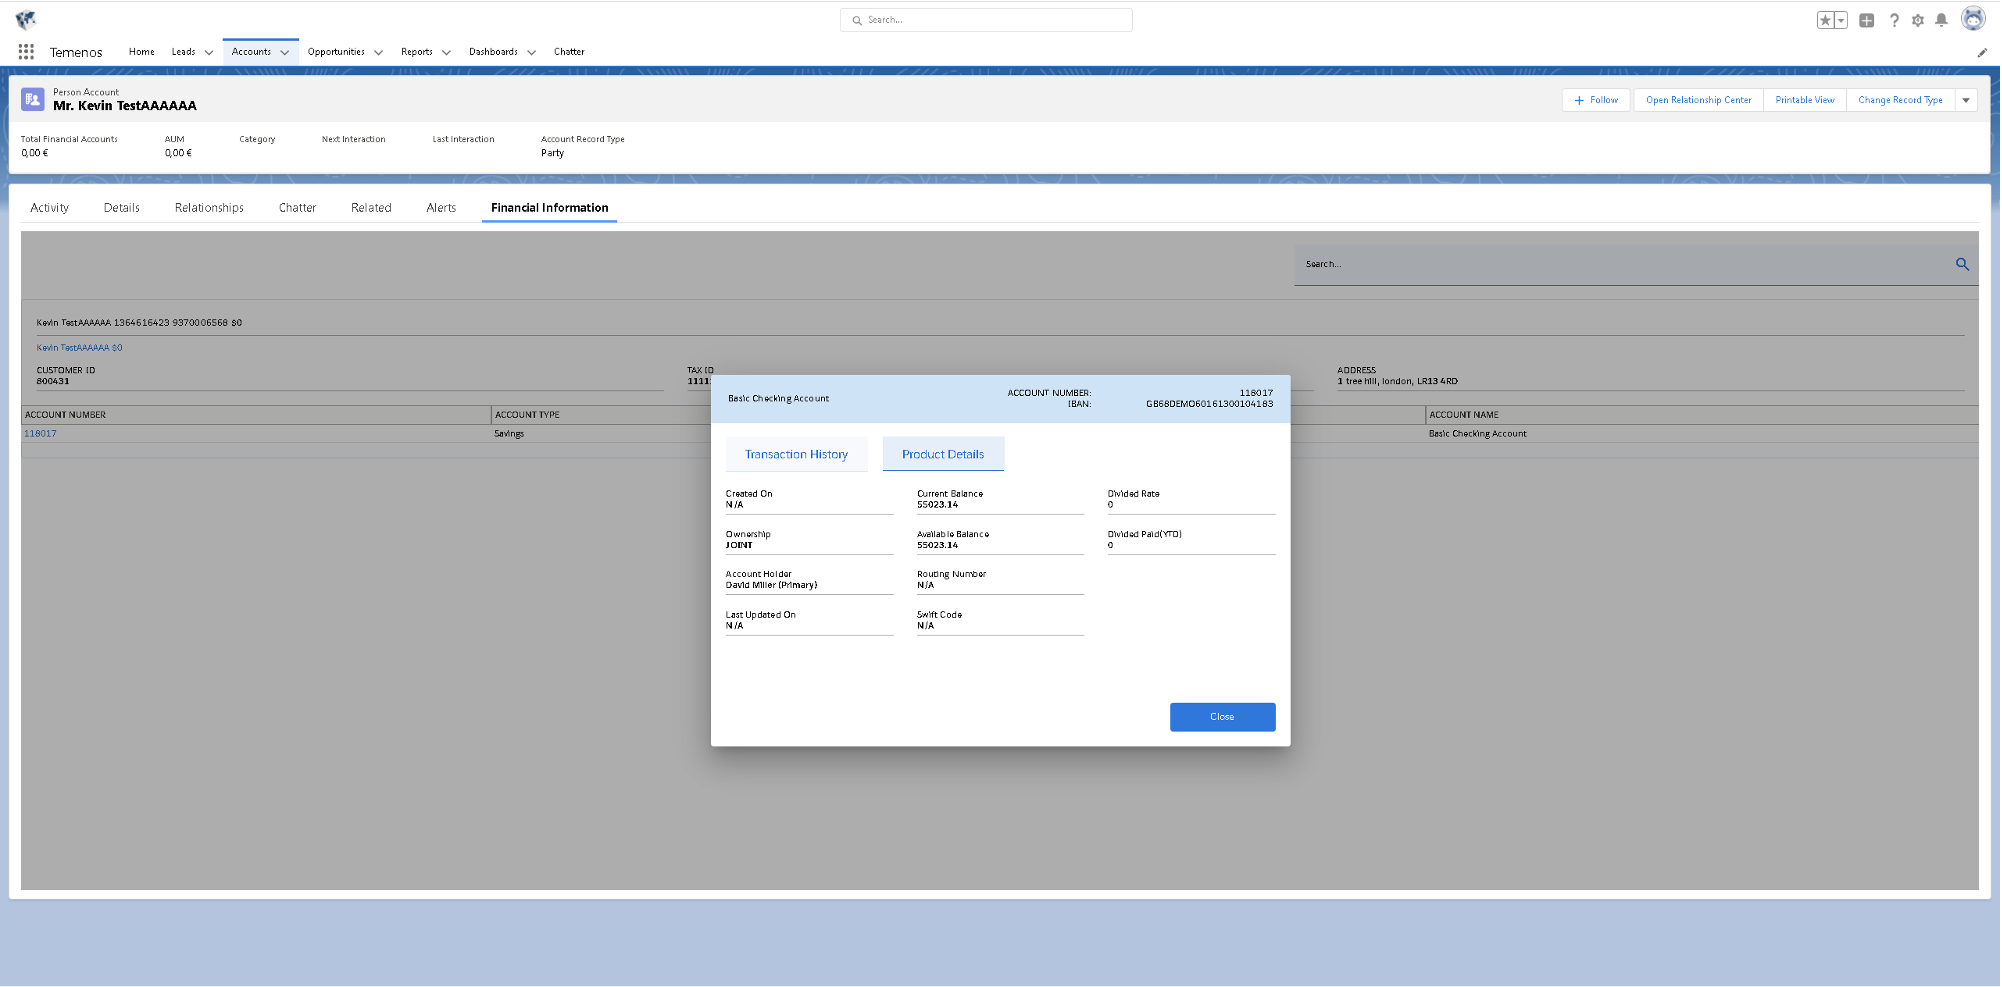Expand the Opportunities navigation dropdown chevron
The height and width of the screenshot is (987, 2002).
[378, 53]
